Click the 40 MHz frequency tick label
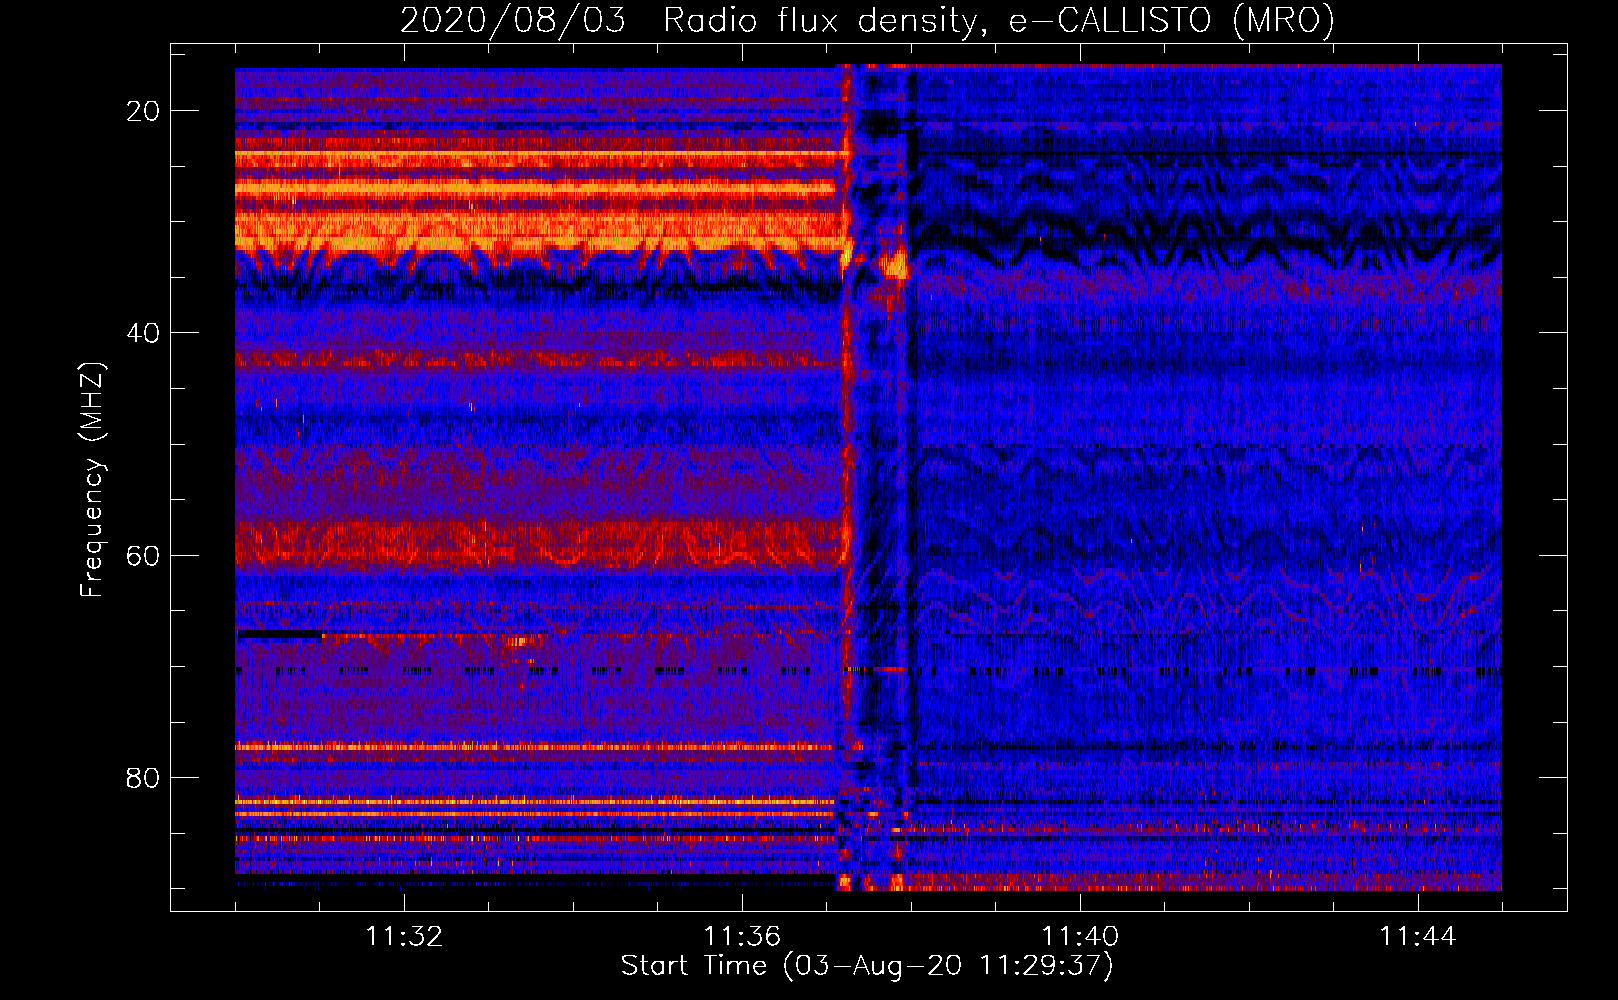1618x1000 pixels. pos(144,333)
